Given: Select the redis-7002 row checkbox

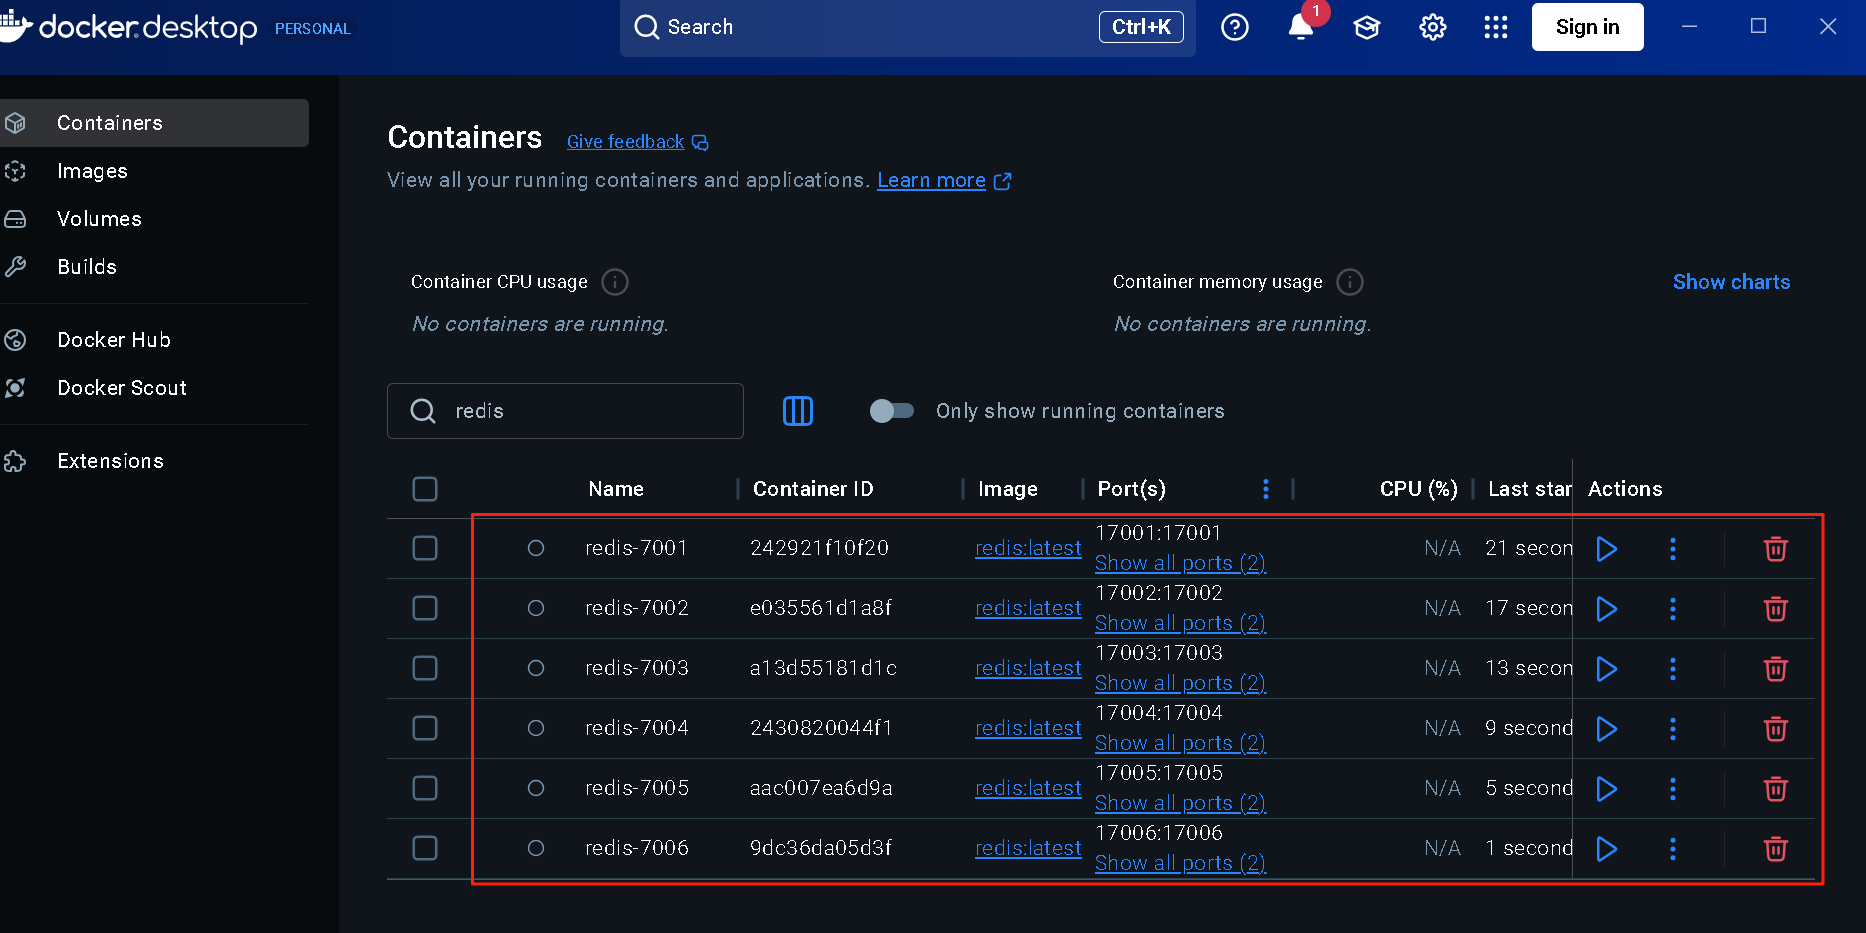Looking at the screenshot, I should [x=425, y=608].
